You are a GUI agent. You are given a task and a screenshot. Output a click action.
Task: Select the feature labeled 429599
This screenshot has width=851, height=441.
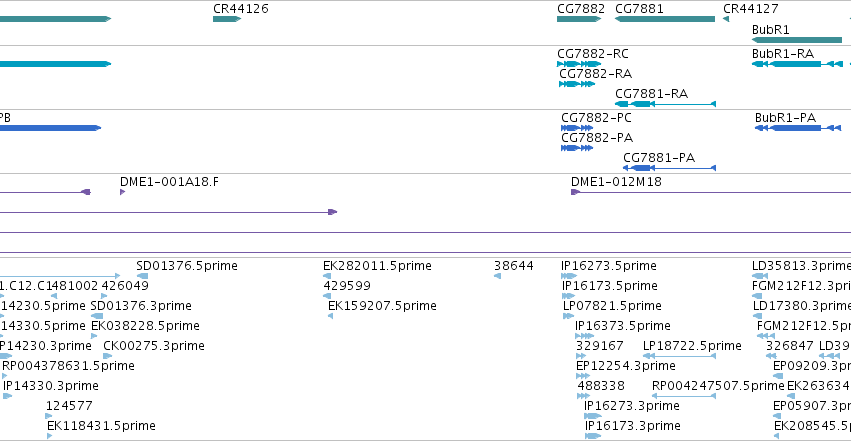pyautogui.click(x=327, y=296)
